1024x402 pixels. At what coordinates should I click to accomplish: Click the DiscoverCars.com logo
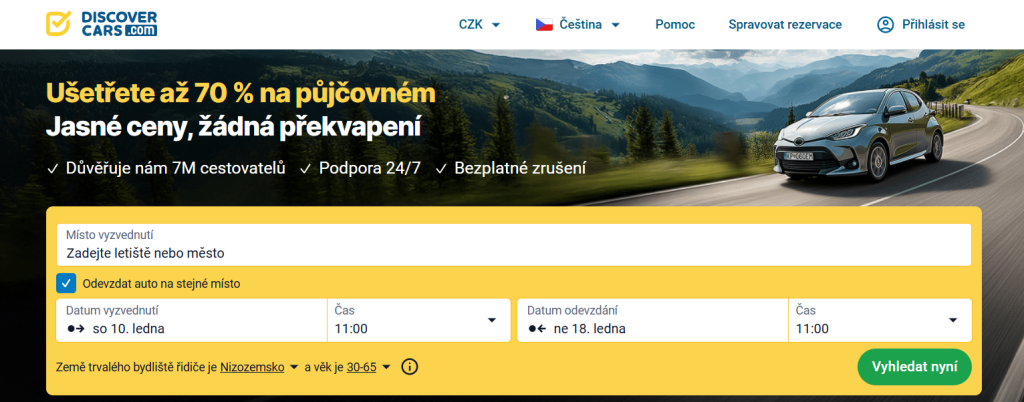101,24
